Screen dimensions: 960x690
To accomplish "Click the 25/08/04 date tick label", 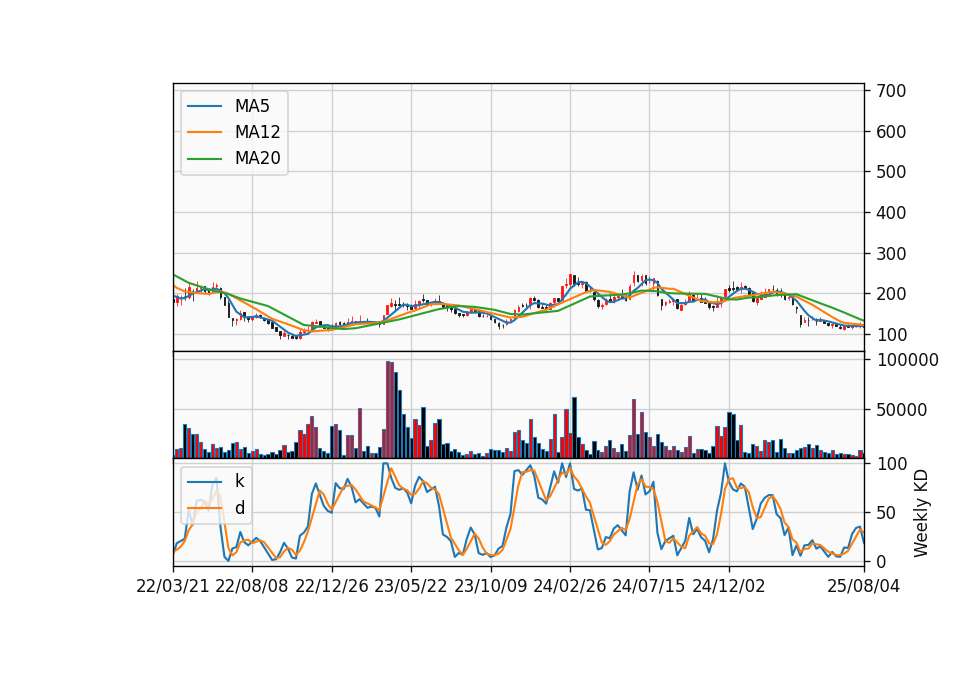I will click(863, 586).
